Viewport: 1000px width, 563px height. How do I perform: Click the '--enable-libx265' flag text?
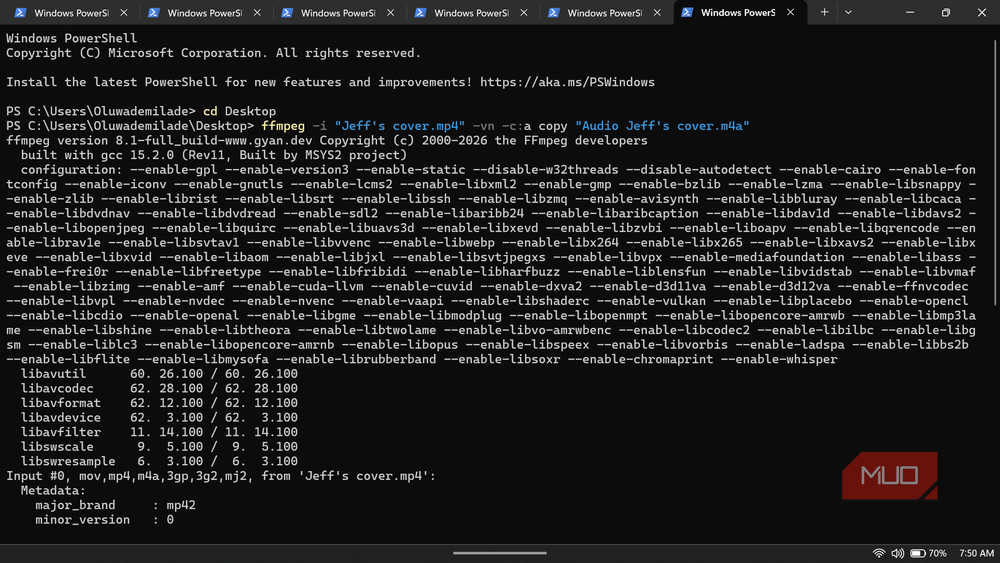(x=684, y=242)
